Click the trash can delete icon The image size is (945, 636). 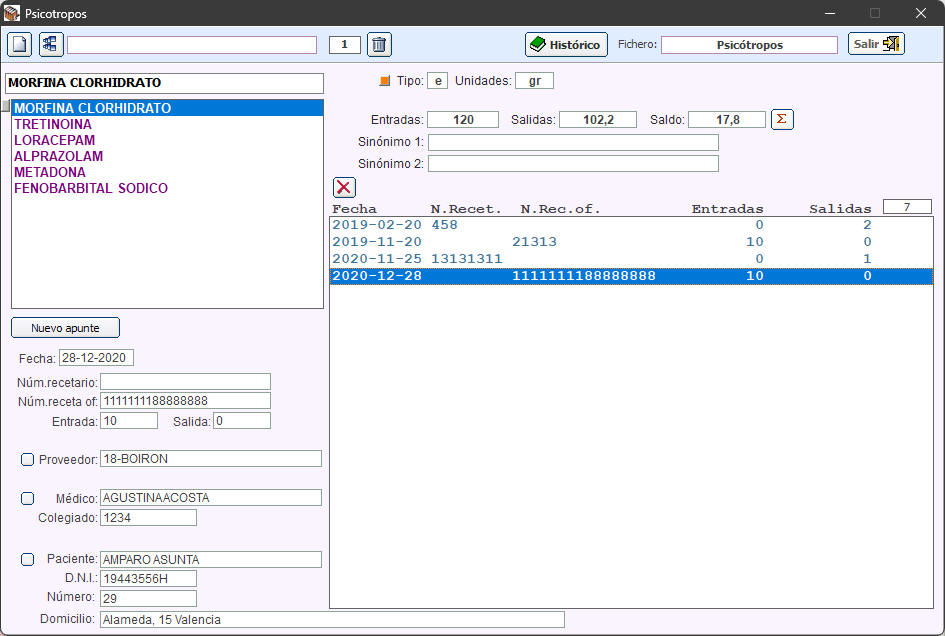coord(379,45)
